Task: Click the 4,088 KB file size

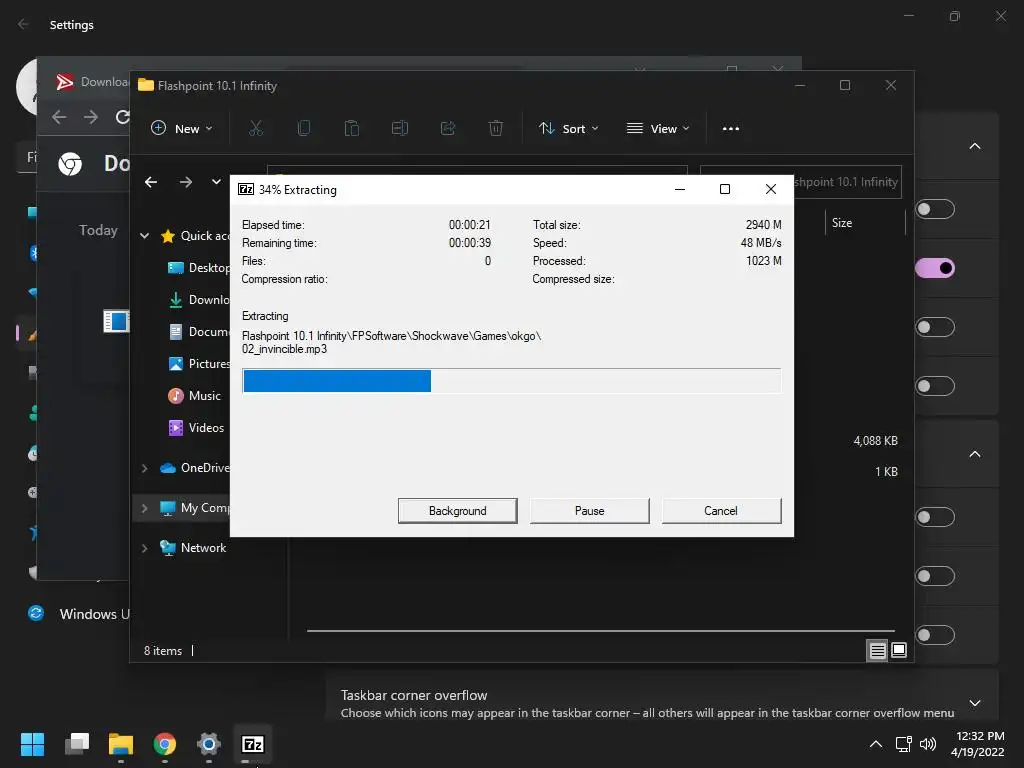Action: pos(875,441)
